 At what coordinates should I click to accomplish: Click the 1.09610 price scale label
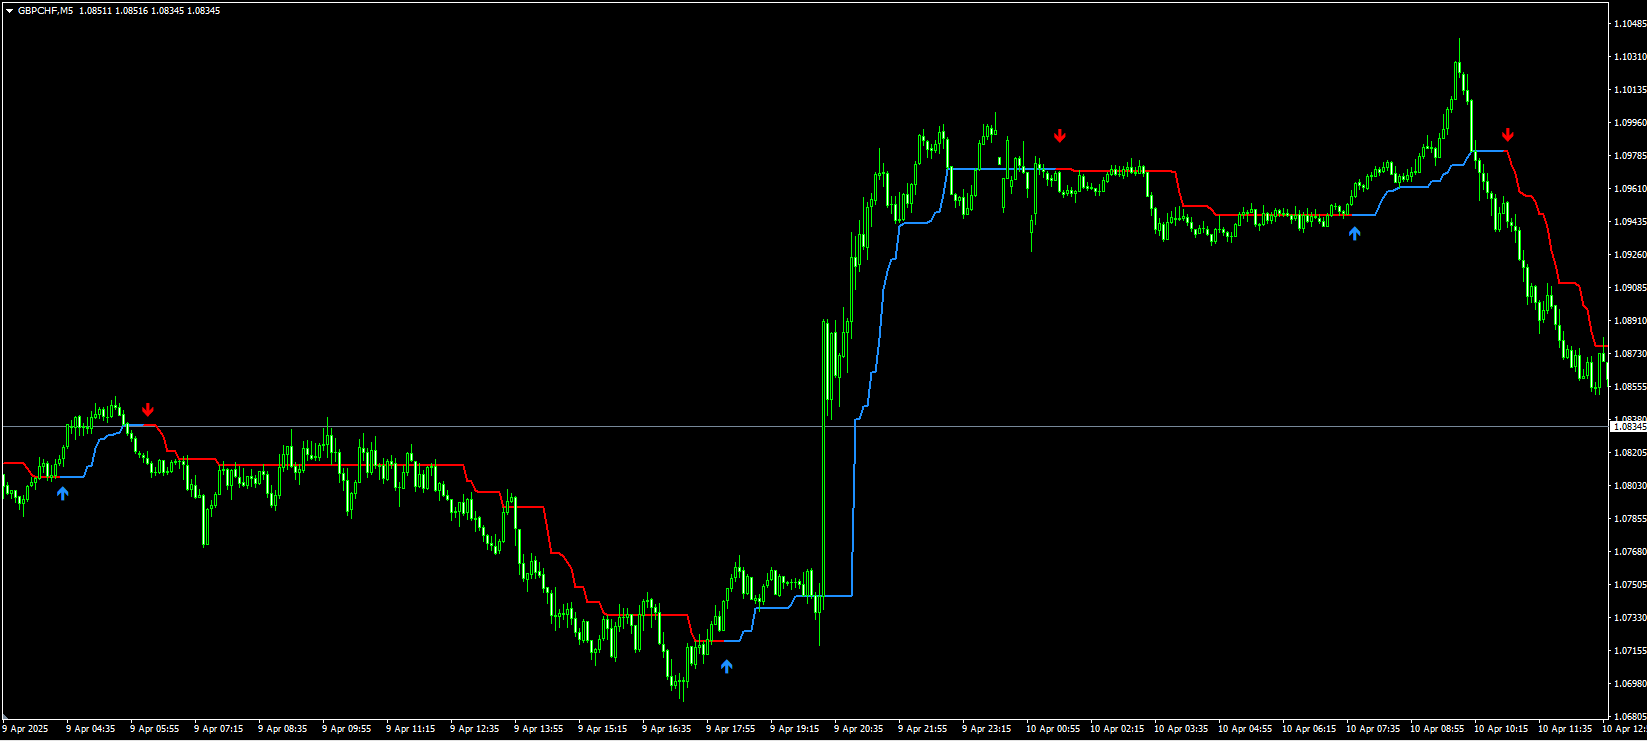(x=1629, y=188)
